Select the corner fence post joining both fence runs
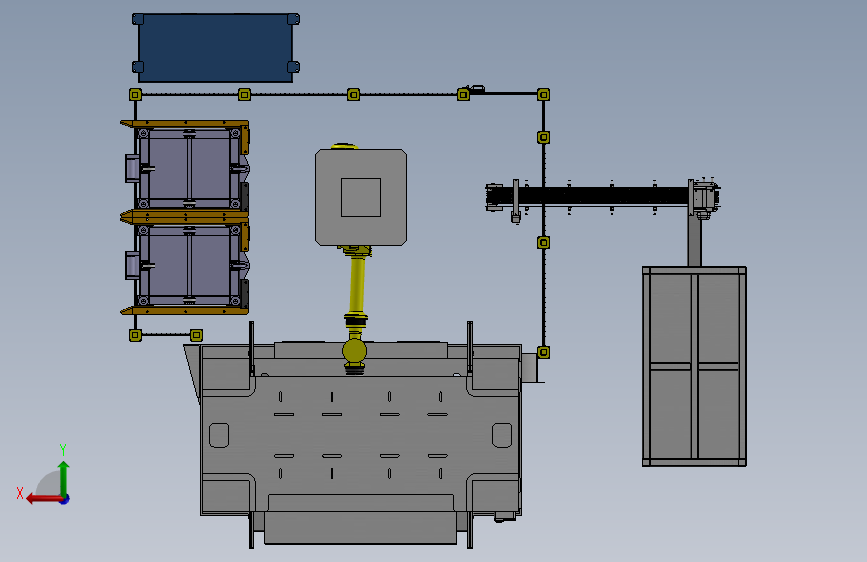867x562 pixels. click(x=544, y=95)
